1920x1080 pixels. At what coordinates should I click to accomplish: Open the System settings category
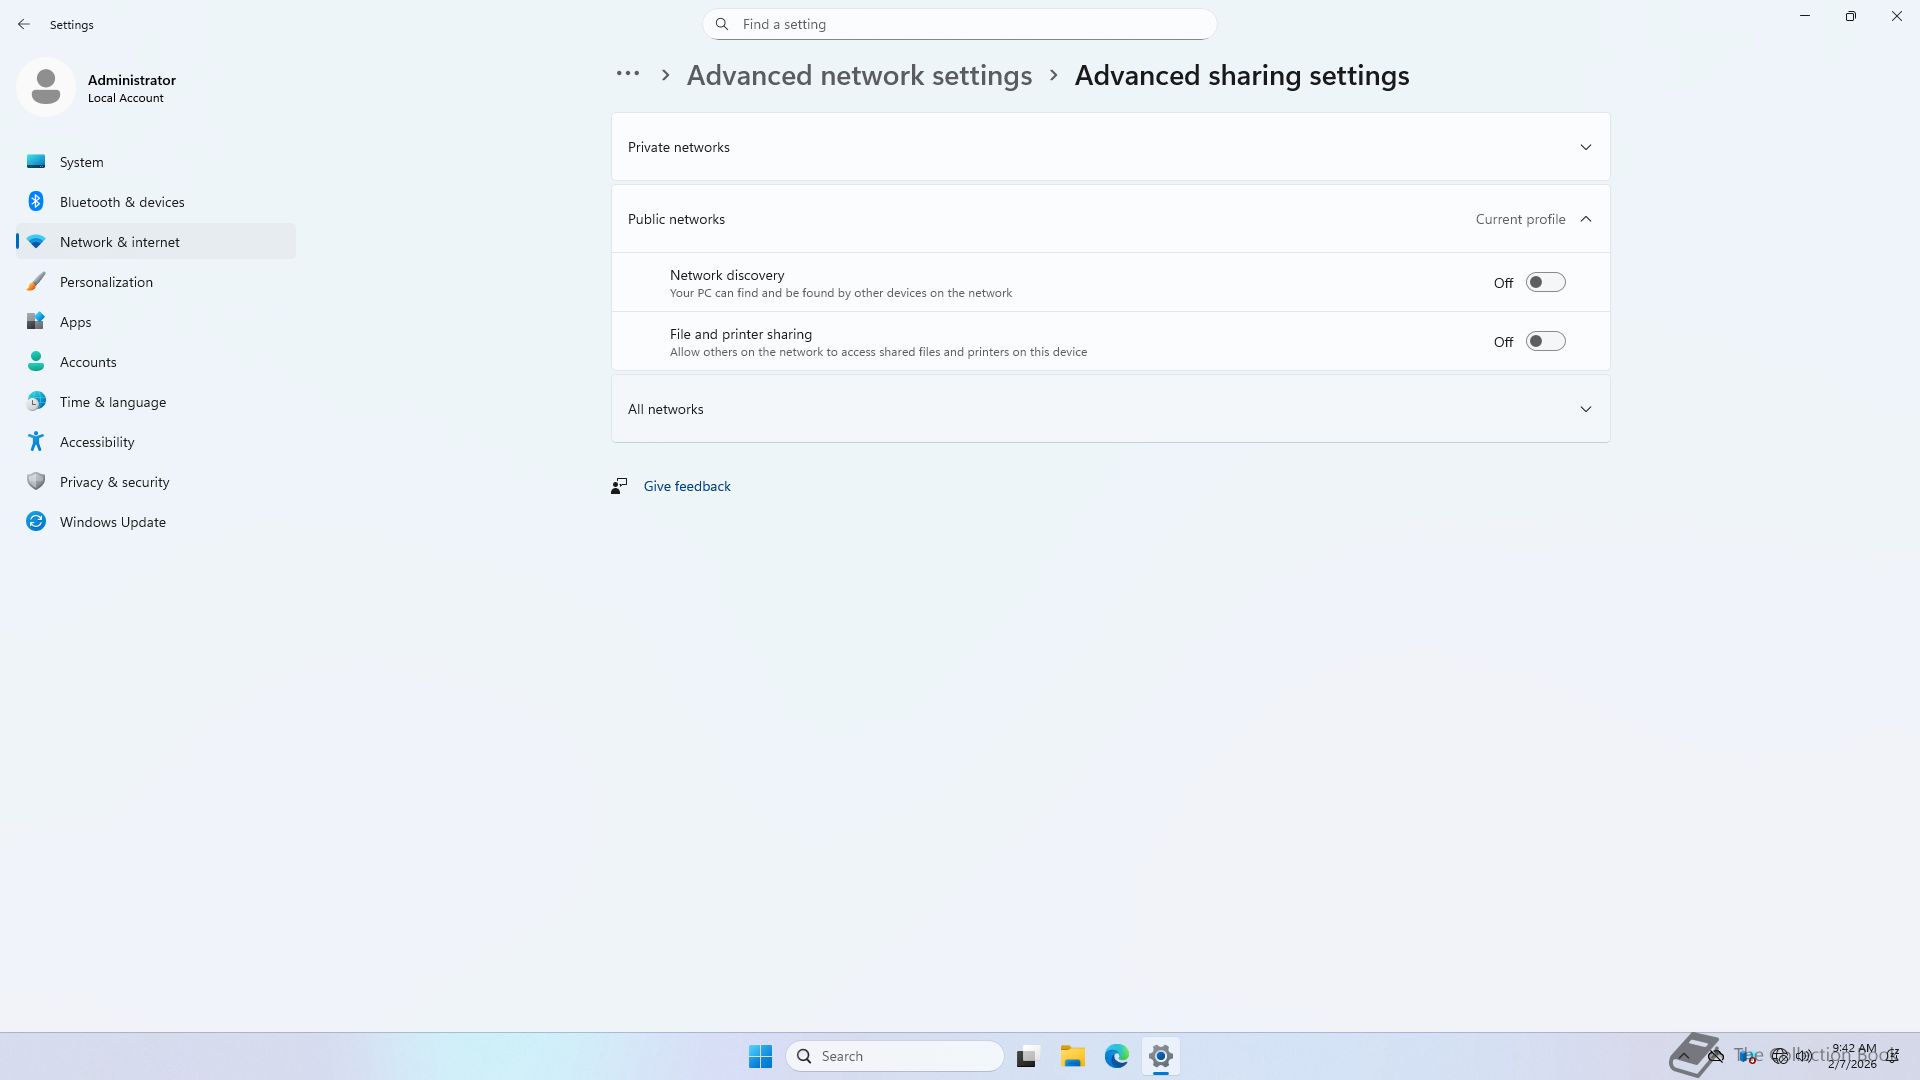(81, 162)
